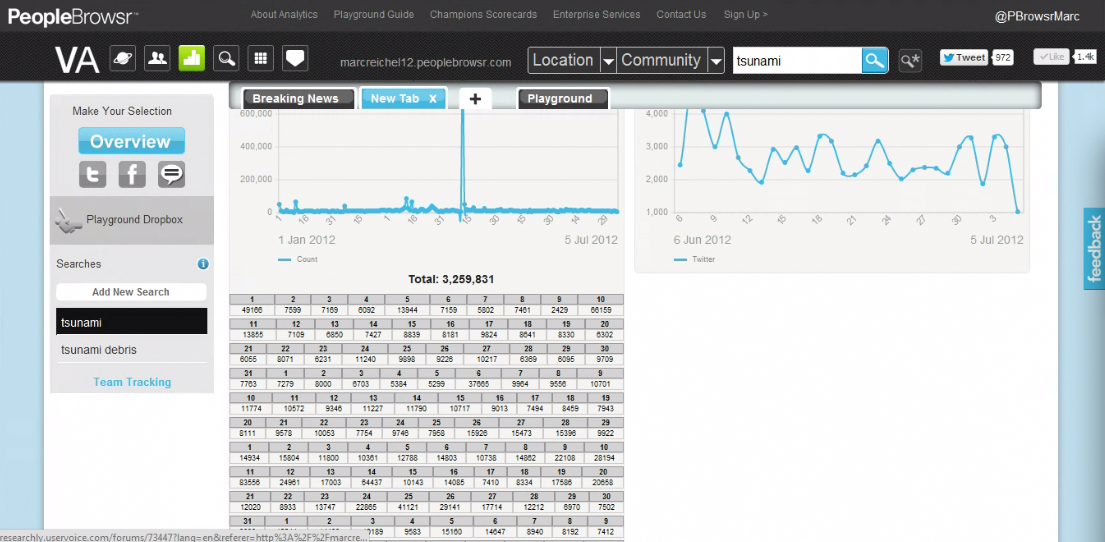
Task: Open the advanced search star icon
Action: pyautogui.click(x=910, y=61)
